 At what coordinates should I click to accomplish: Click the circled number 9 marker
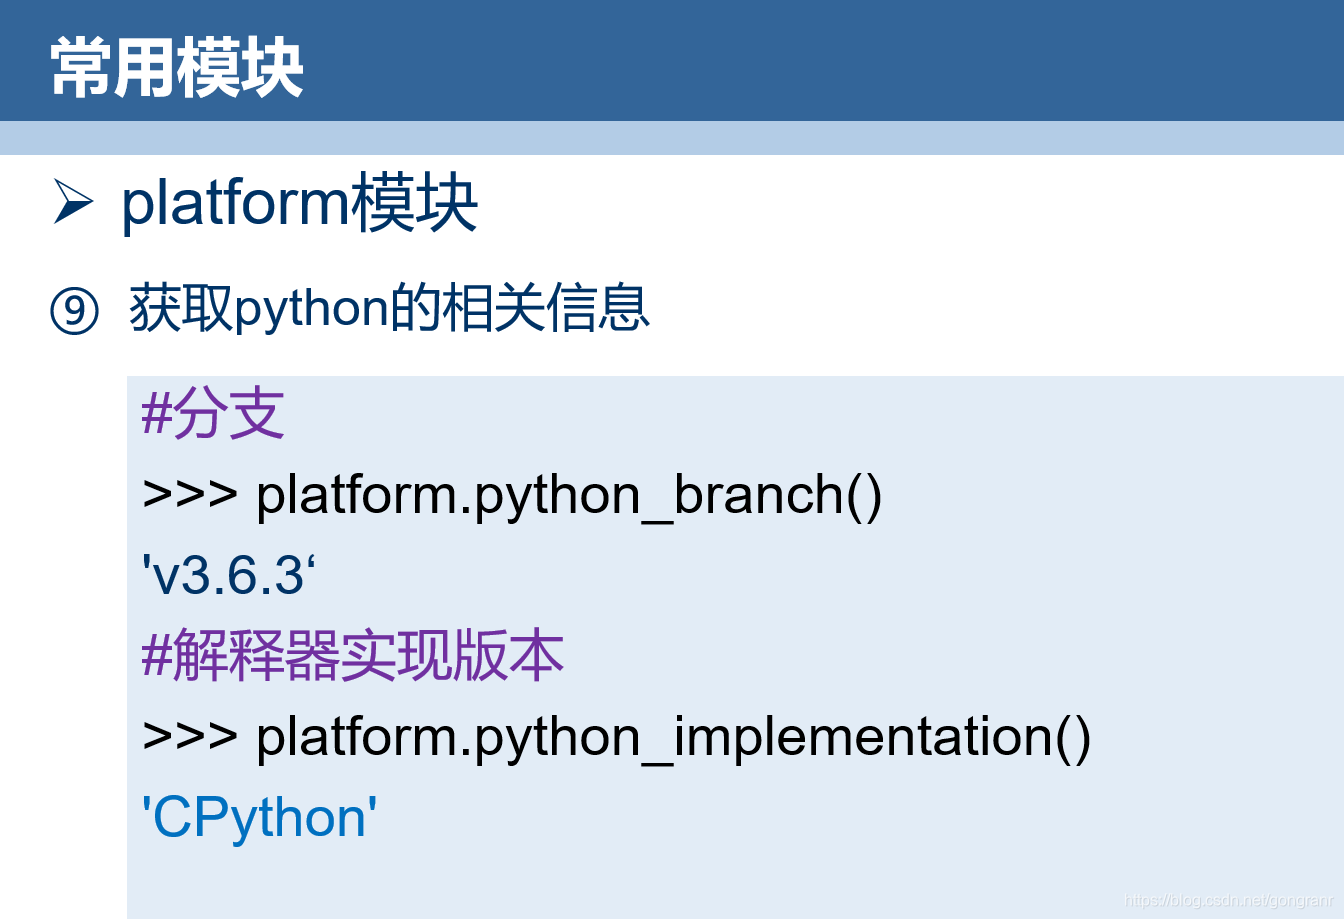coord(75,311)
